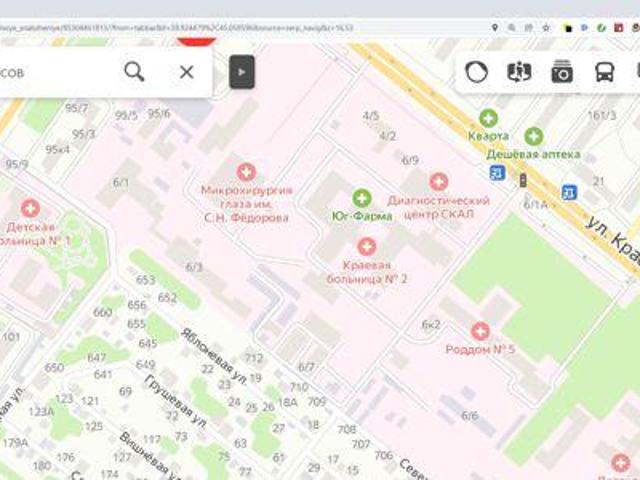Click the zoom magnifier in the address bar

pyautogui.click(x=511, y=28)
